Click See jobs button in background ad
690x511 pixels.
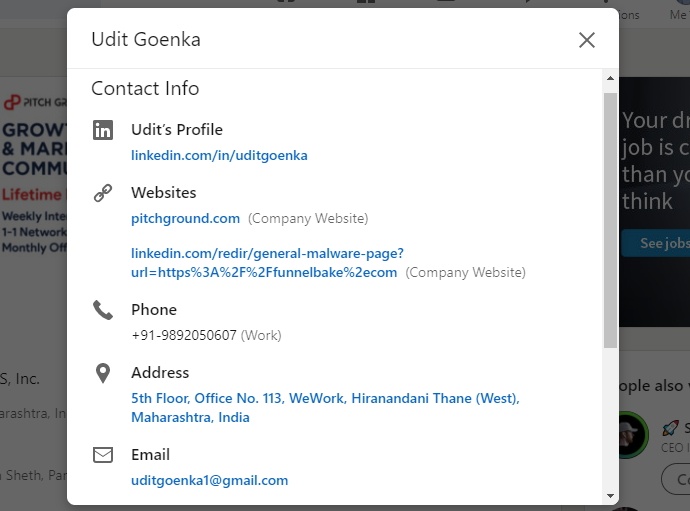(655, 243)
